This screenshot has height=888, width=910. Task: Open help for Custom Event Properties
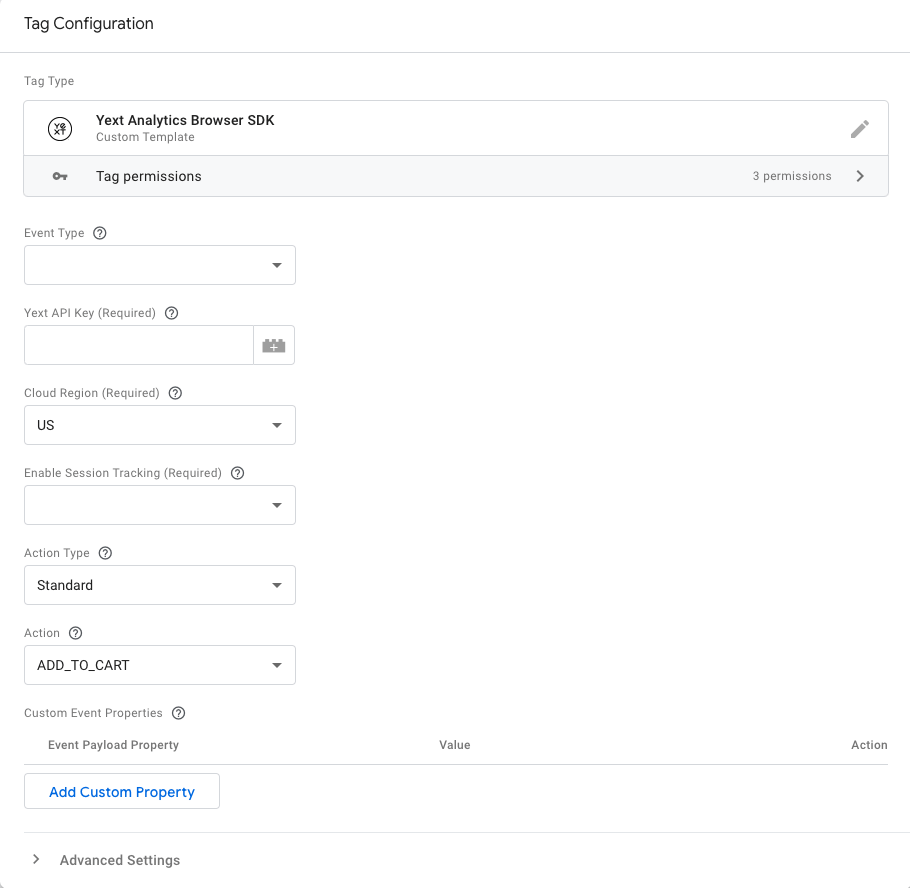[178, 713]
